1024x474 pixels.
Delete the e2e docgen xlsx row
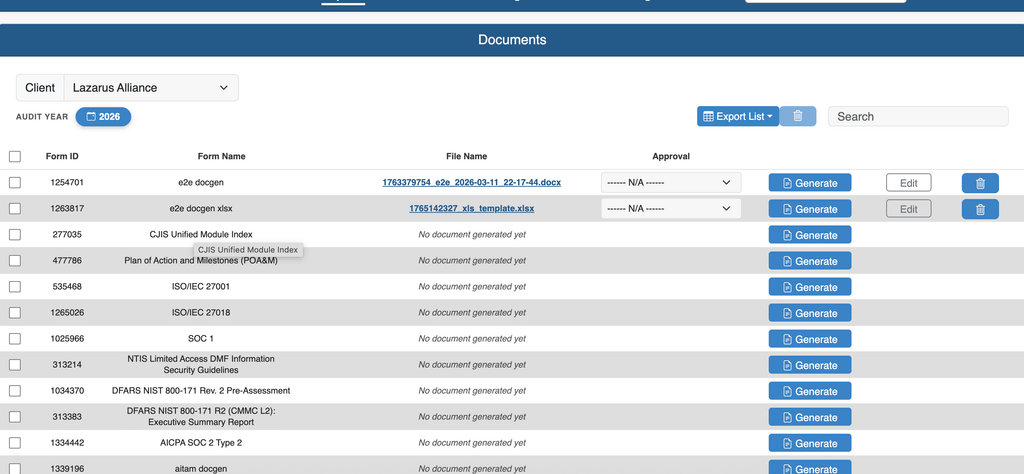pyautogui.click(x=980, y=209)
